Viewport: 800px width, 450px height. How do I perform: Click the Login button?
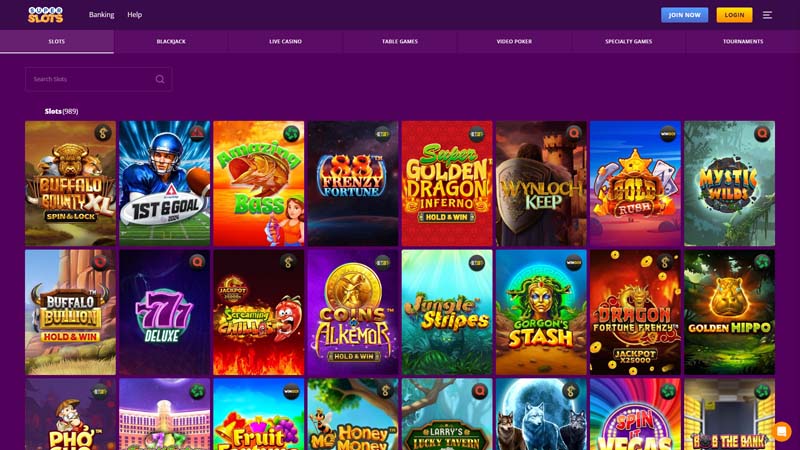click(x=734, y=15)
